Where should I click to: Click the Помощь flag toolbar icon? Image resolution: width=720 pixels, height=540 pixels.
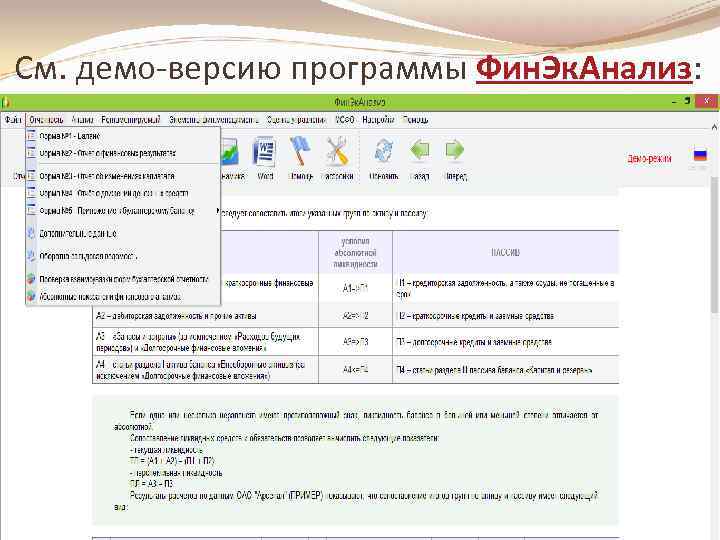point(300,151)
